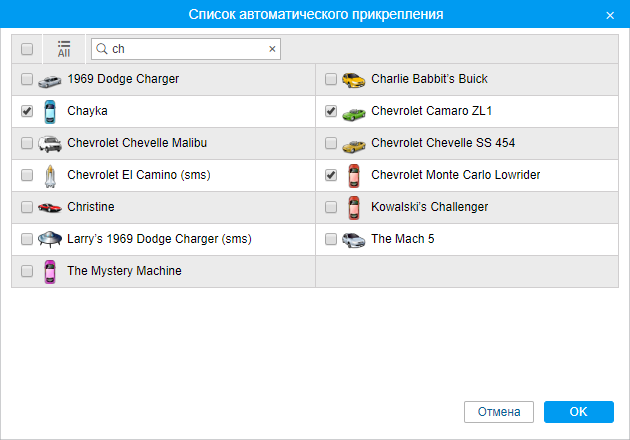Select The Mach 5 unit name

coord(402,240)
